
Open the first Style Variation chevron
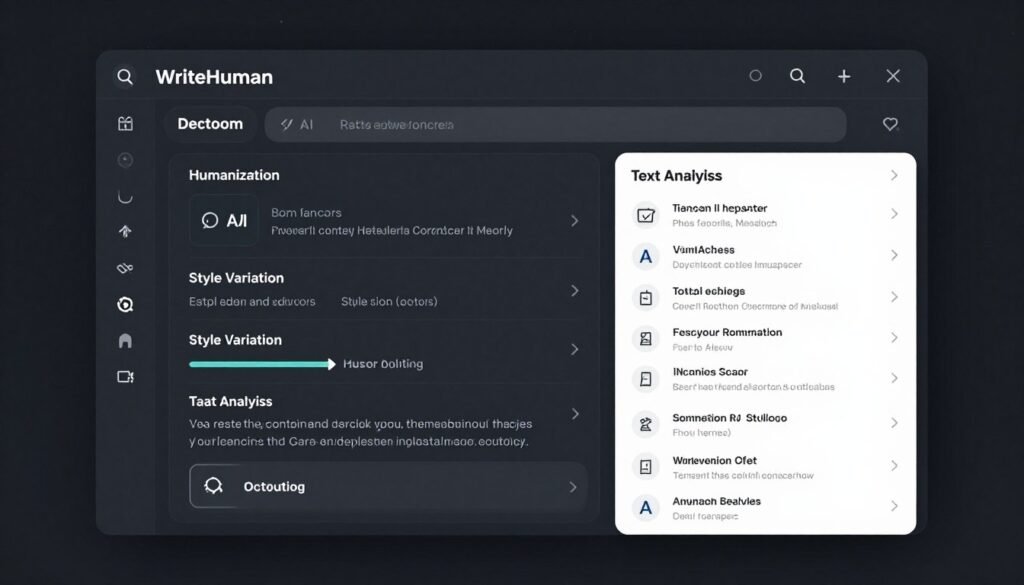(x=576, y=289)
